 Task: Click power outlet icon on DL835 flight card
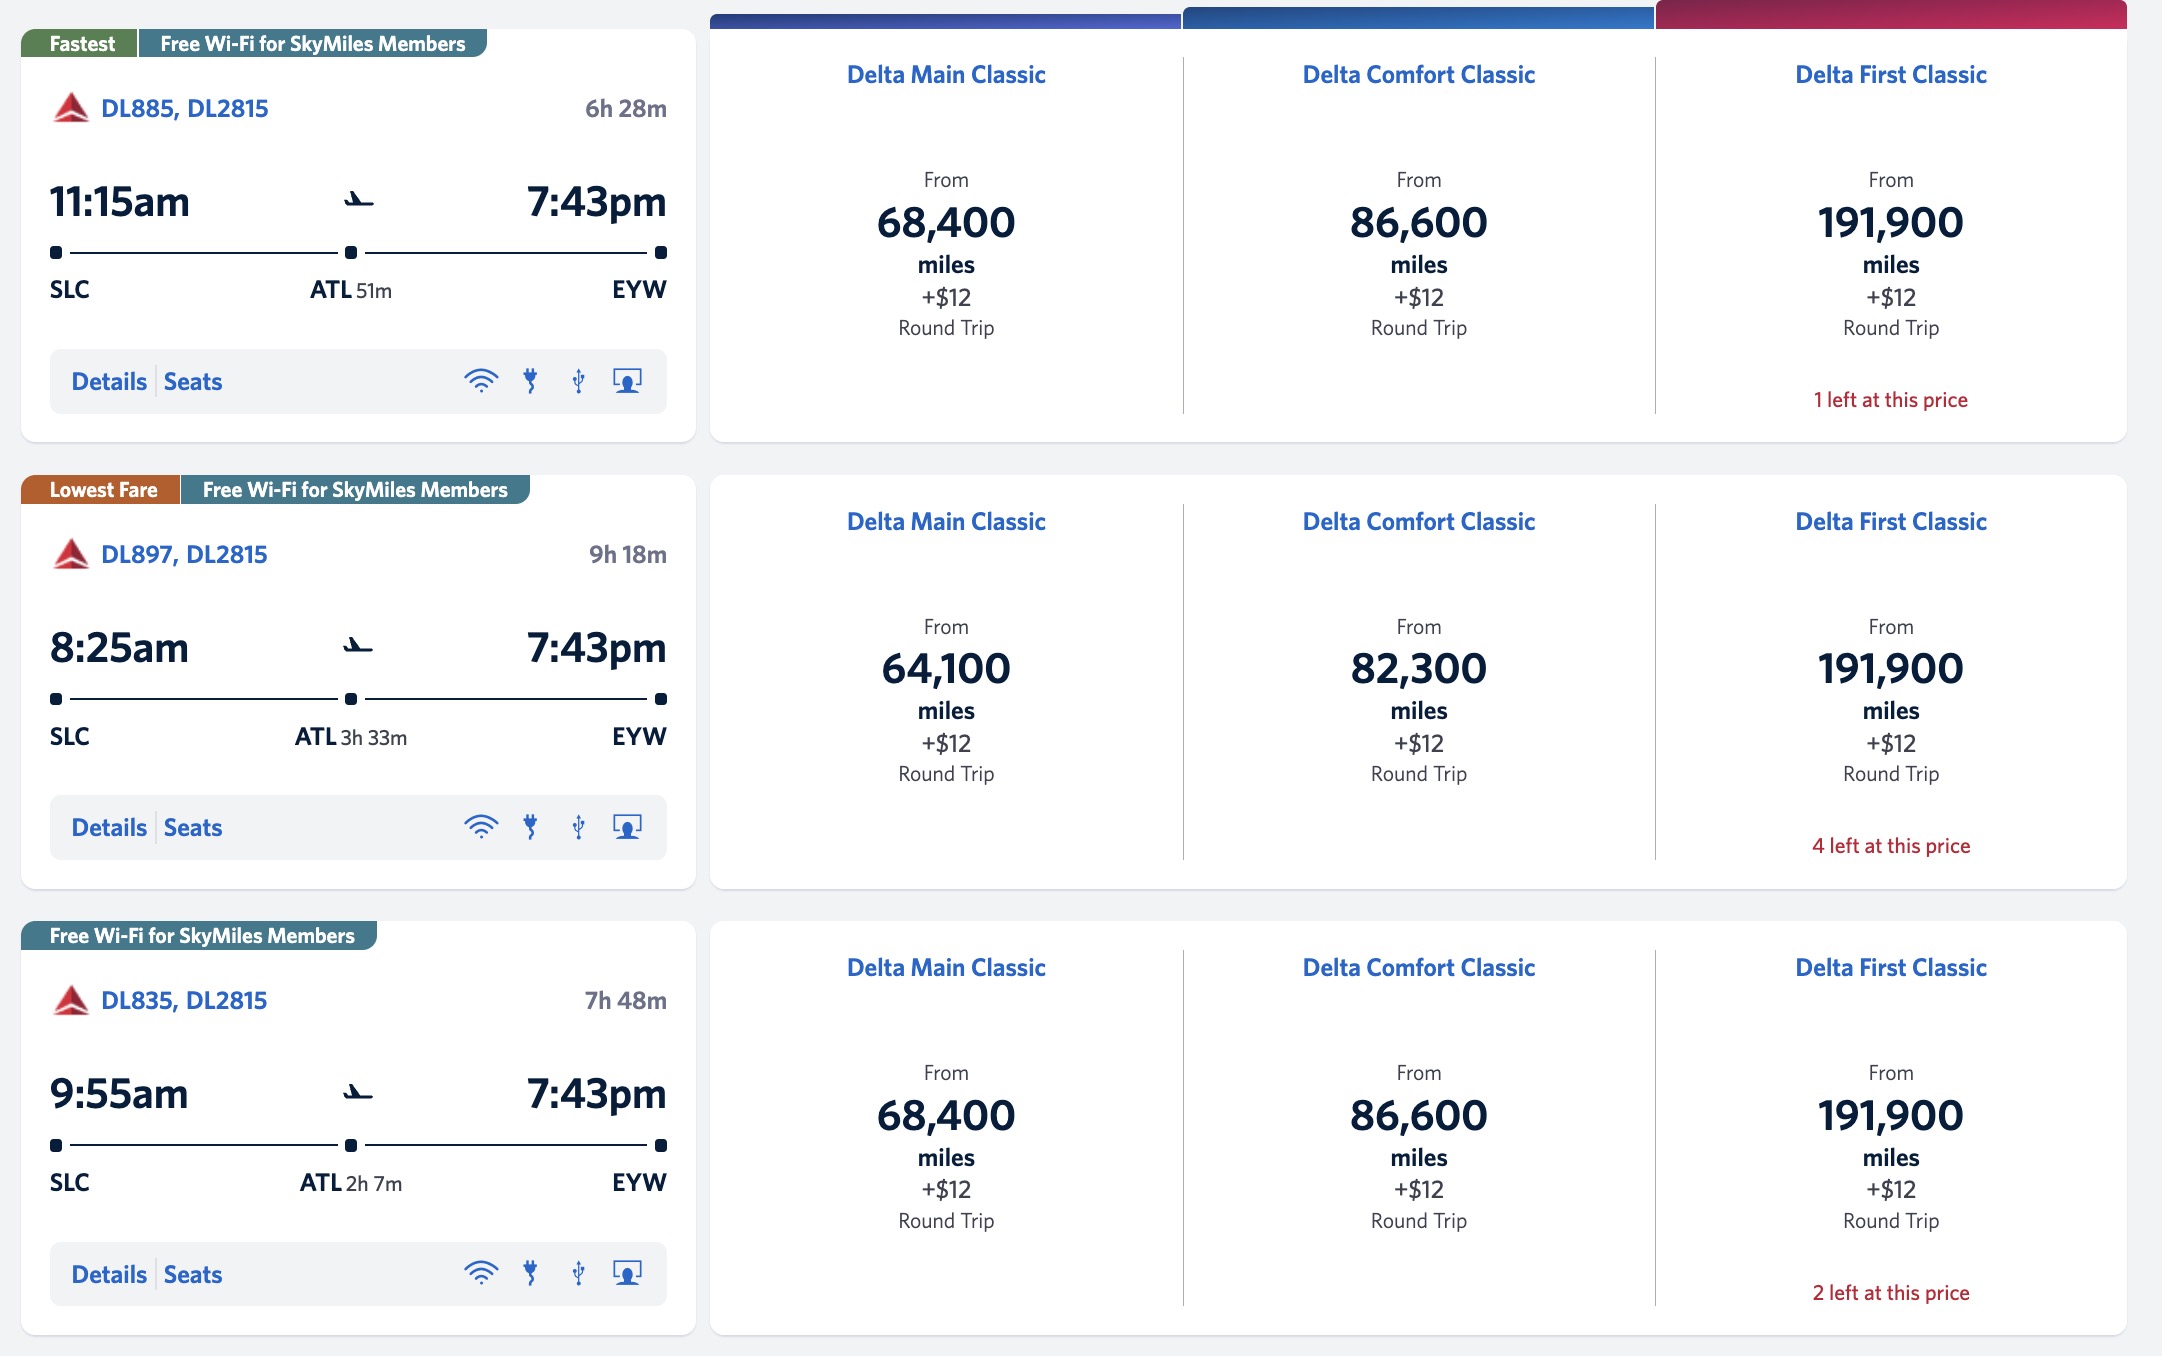click(x=530, y=1273)
